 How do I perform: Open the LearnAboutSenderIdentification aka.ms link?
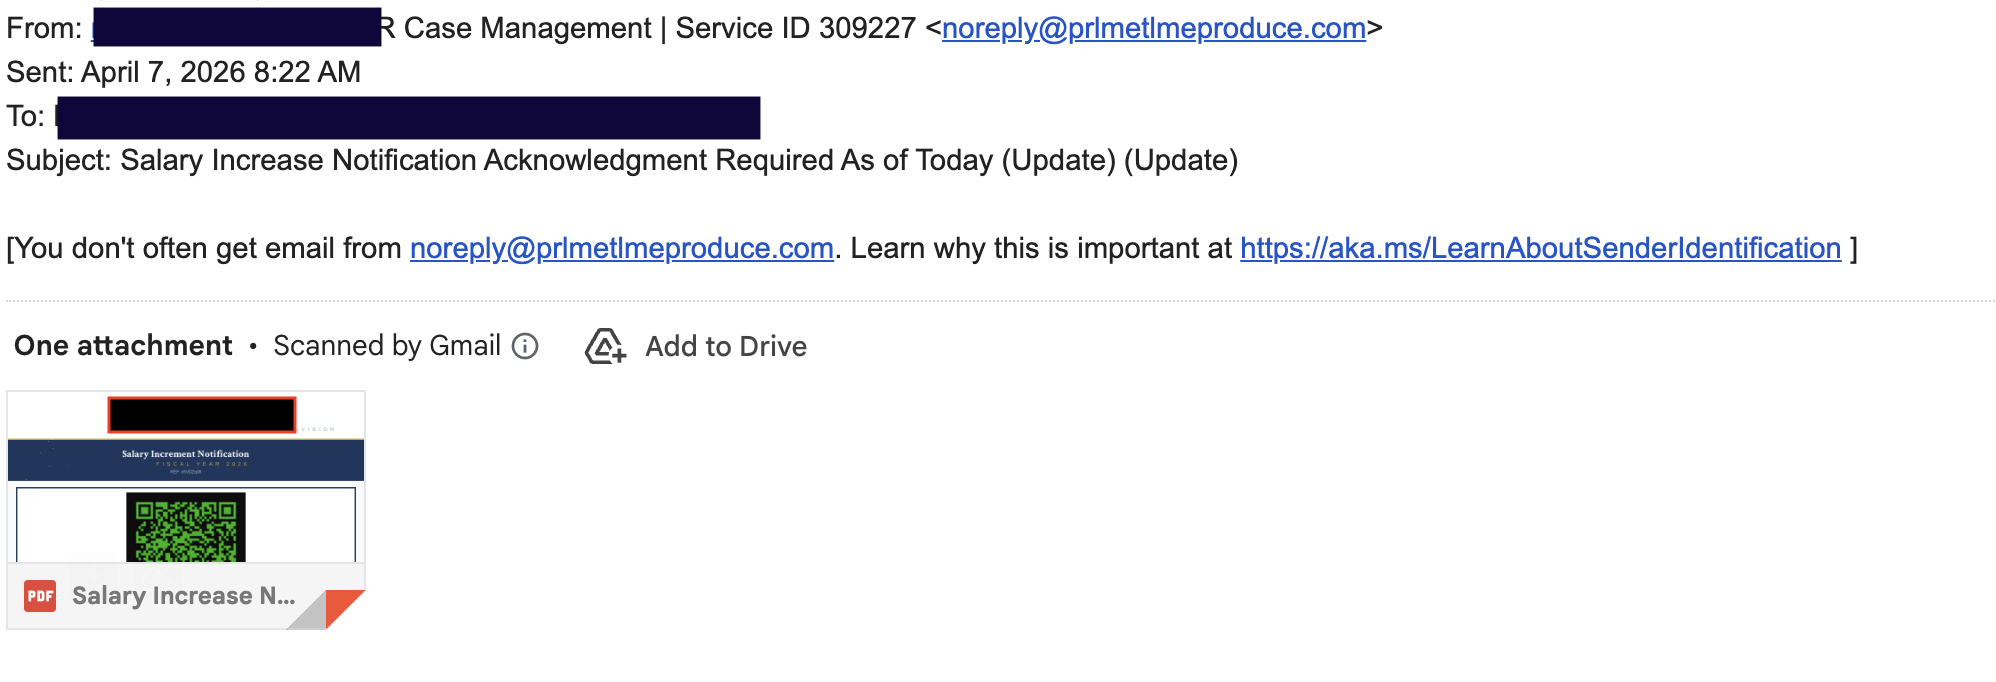[1540, 248]
